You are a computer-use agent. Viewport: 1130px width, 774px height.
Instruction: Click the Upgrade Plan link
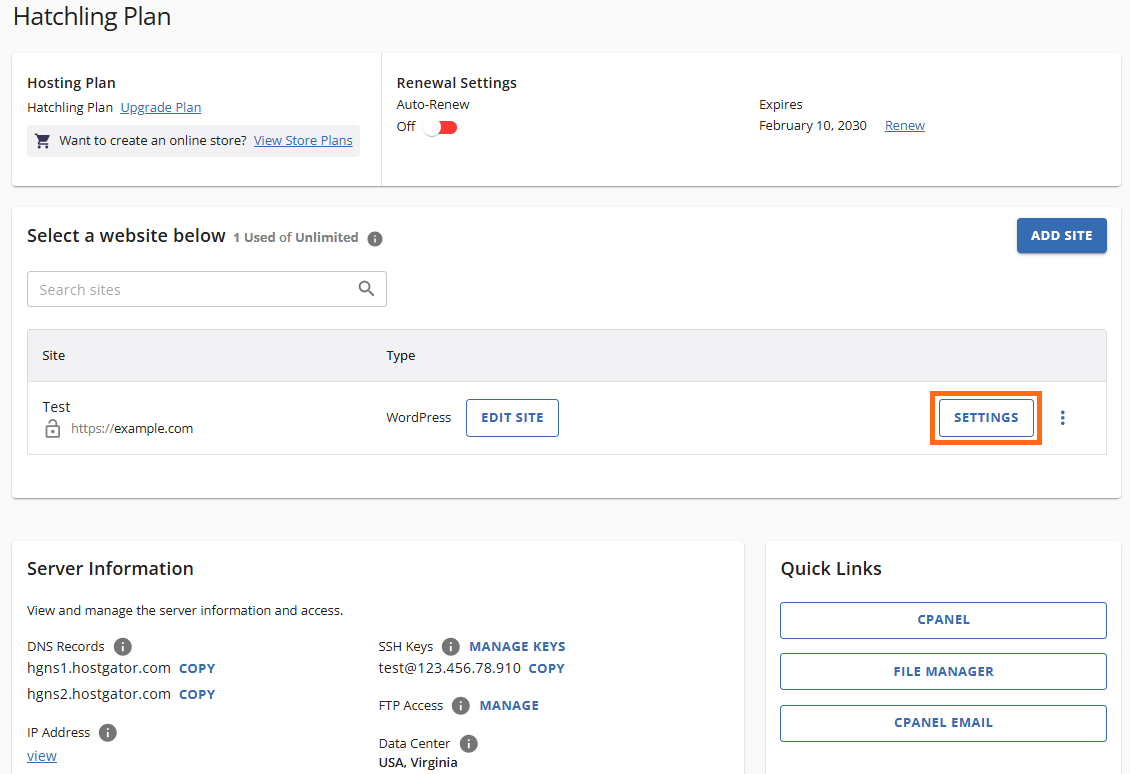161,107
